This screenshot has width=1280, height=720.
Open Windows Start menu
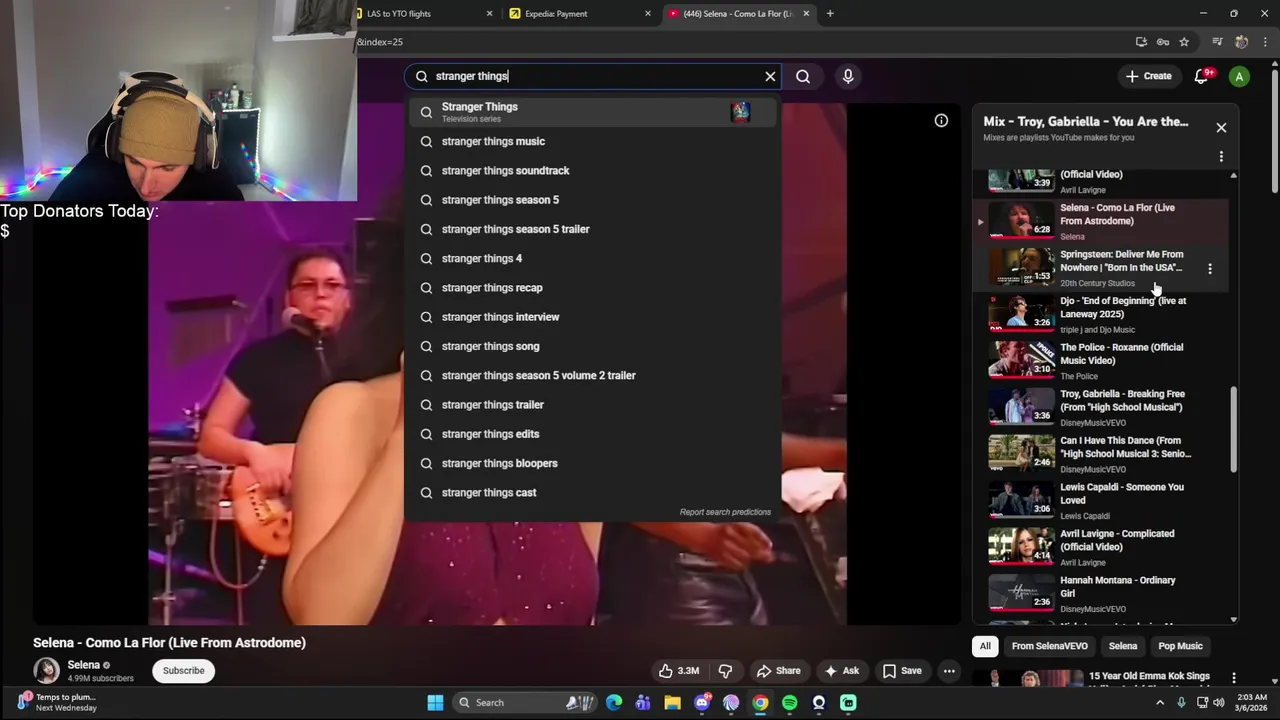[435, 703]
